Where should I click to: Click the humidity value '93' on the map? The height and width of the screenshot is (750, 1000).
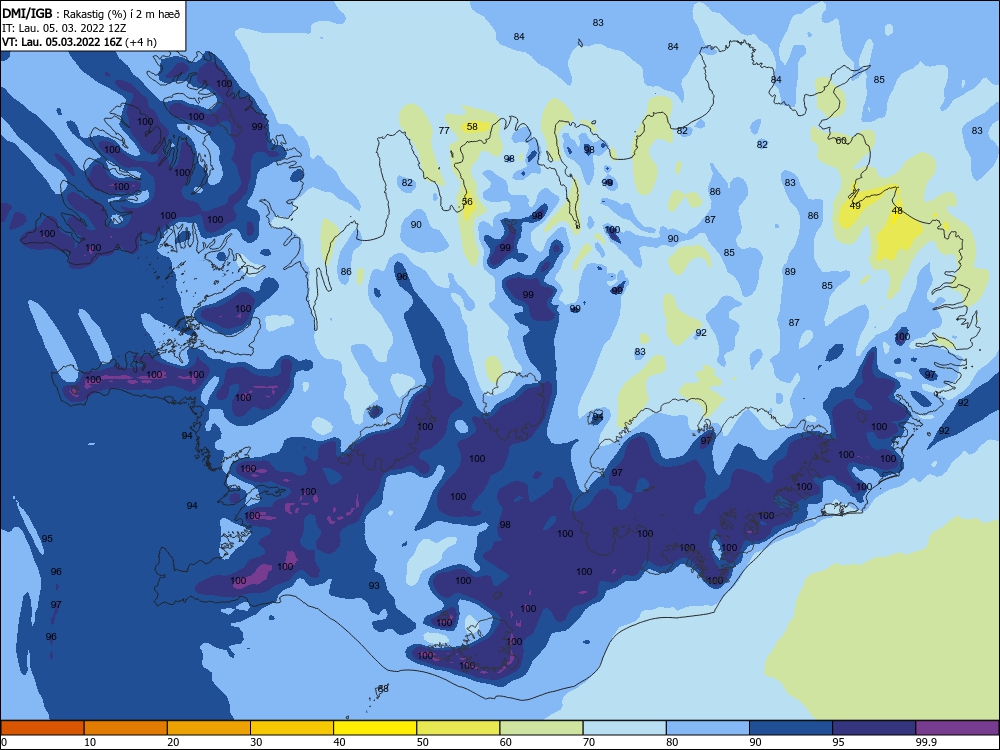(374, 585)
